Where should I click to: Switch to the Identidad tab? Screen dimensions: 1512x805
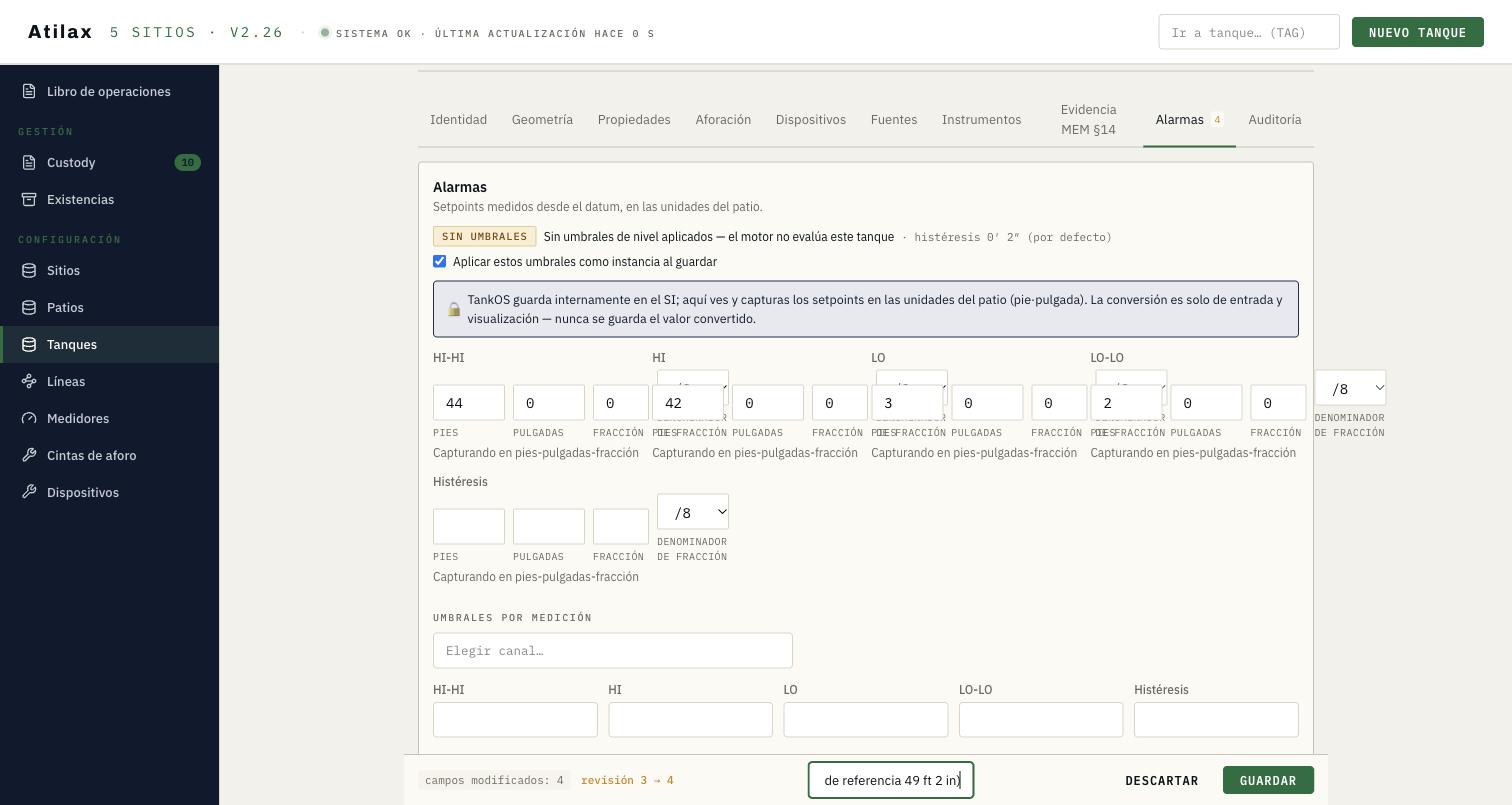[458, 120]
